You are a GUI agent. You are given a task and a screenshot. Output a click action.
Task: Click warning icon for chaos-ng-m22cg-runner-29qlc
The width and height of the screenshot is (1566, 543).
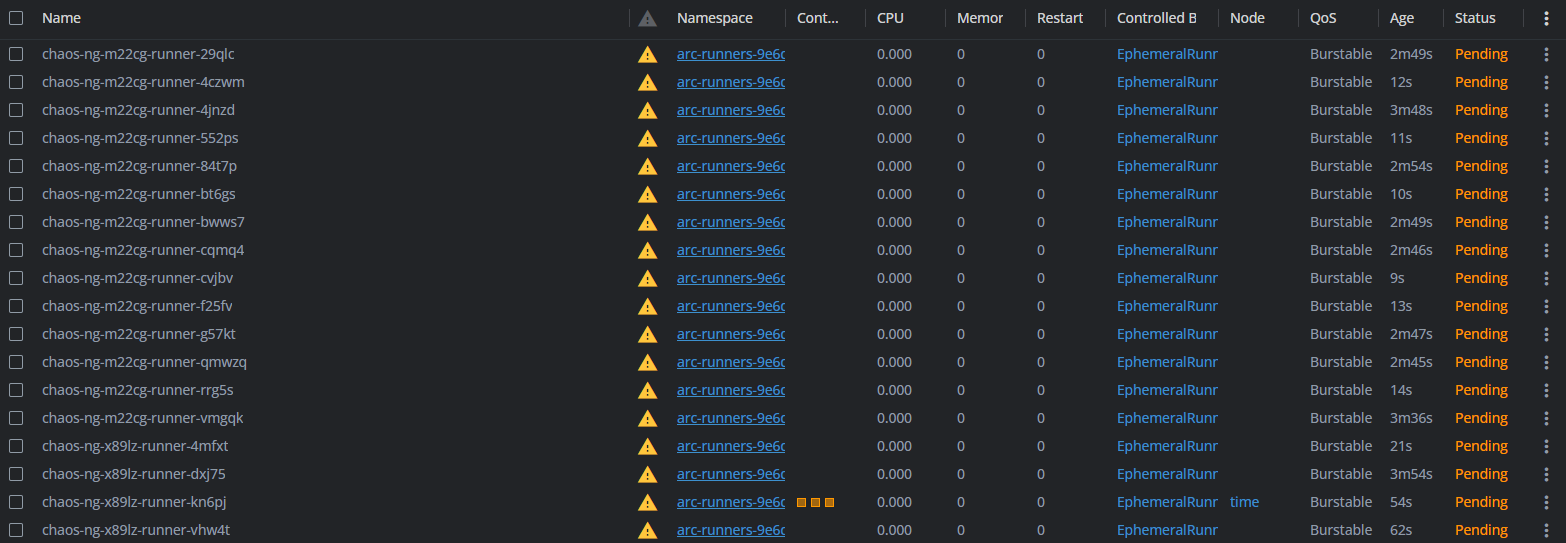pos(648,54)
